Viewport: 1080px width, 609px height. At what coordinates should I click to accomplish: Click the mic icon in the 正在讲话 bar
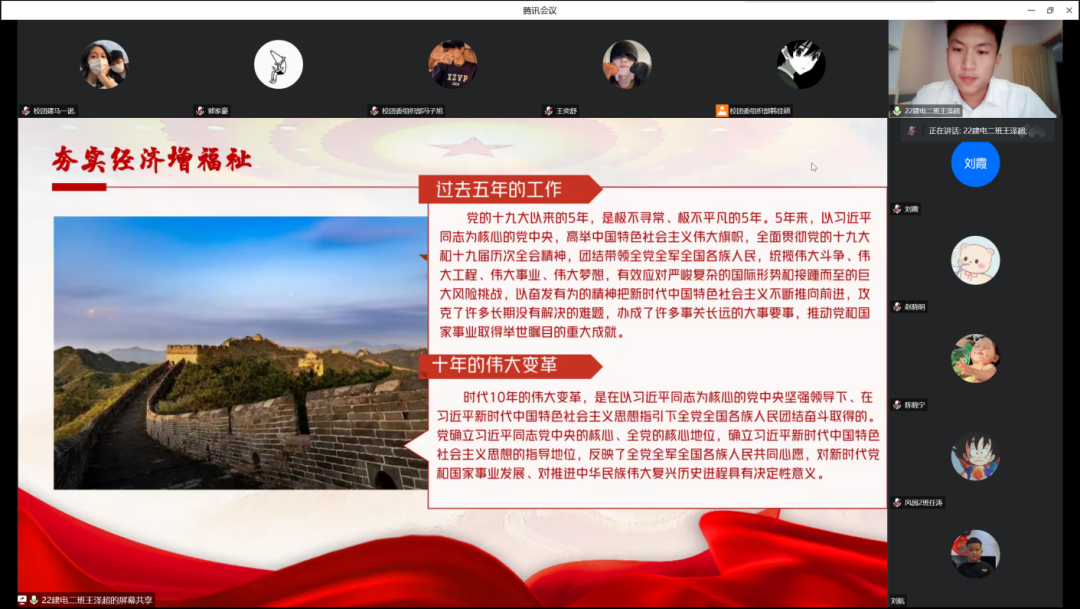point(911,131)
